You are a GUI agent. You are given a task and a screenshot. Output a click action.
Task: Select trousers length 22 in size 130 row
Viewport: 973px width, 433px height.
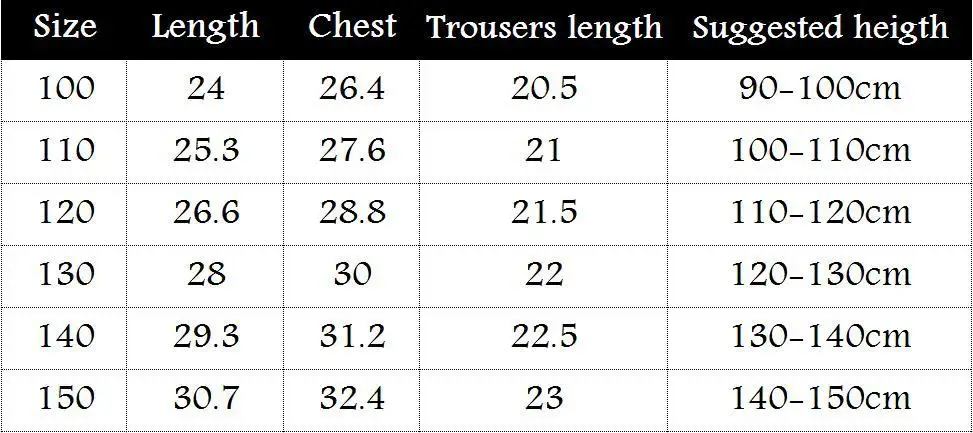coord(544,275)
